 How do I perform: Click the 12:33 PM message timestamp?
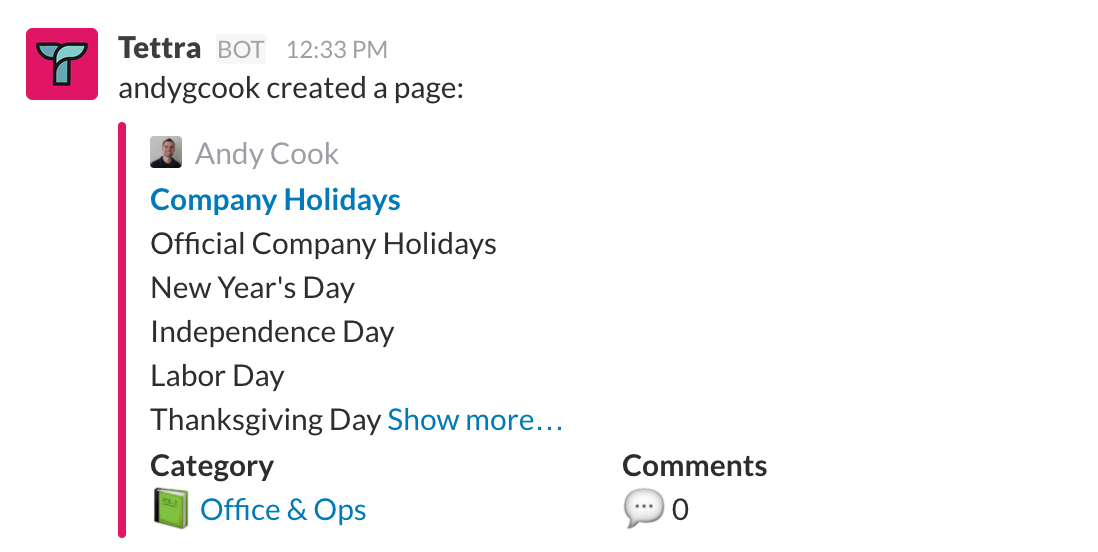click(x=337, y=50)
